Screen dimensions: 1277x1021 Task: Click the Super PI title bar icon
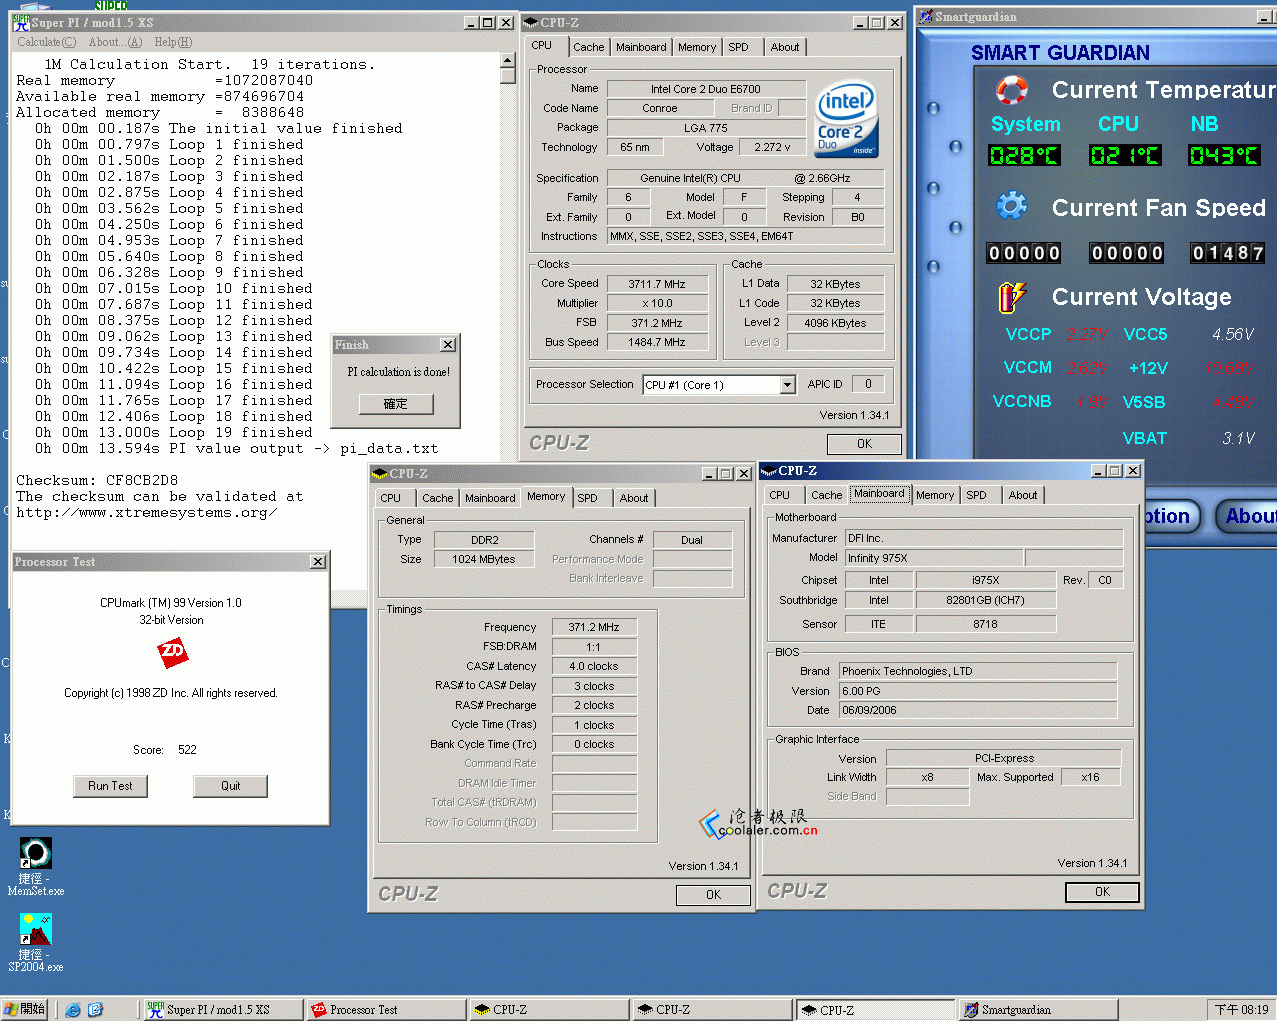pos(21,22)
